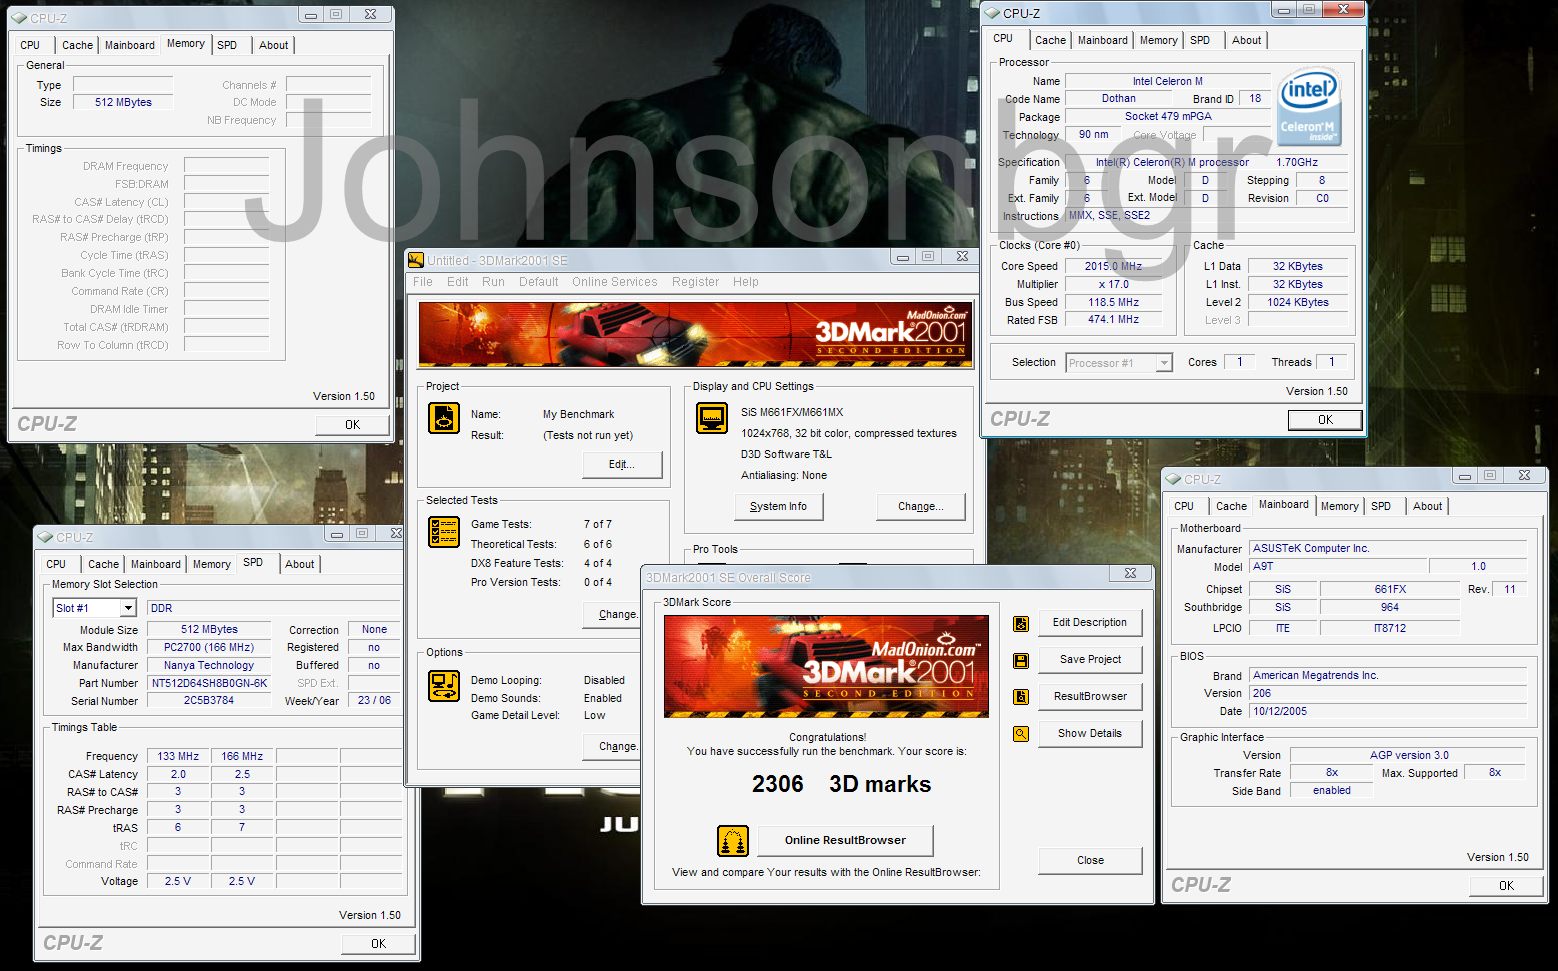Click American Megatrends Inc. BIOS brand
The image size is (1558, 971).
click(1388, 675)
